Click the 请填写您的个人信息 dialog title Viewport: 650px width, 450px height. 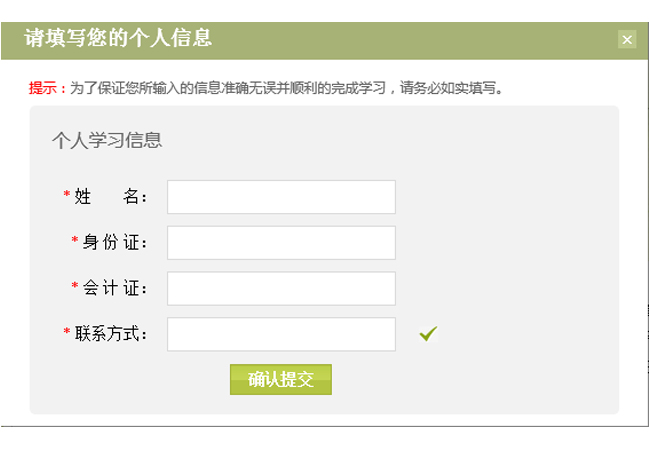tap(118, 38)
